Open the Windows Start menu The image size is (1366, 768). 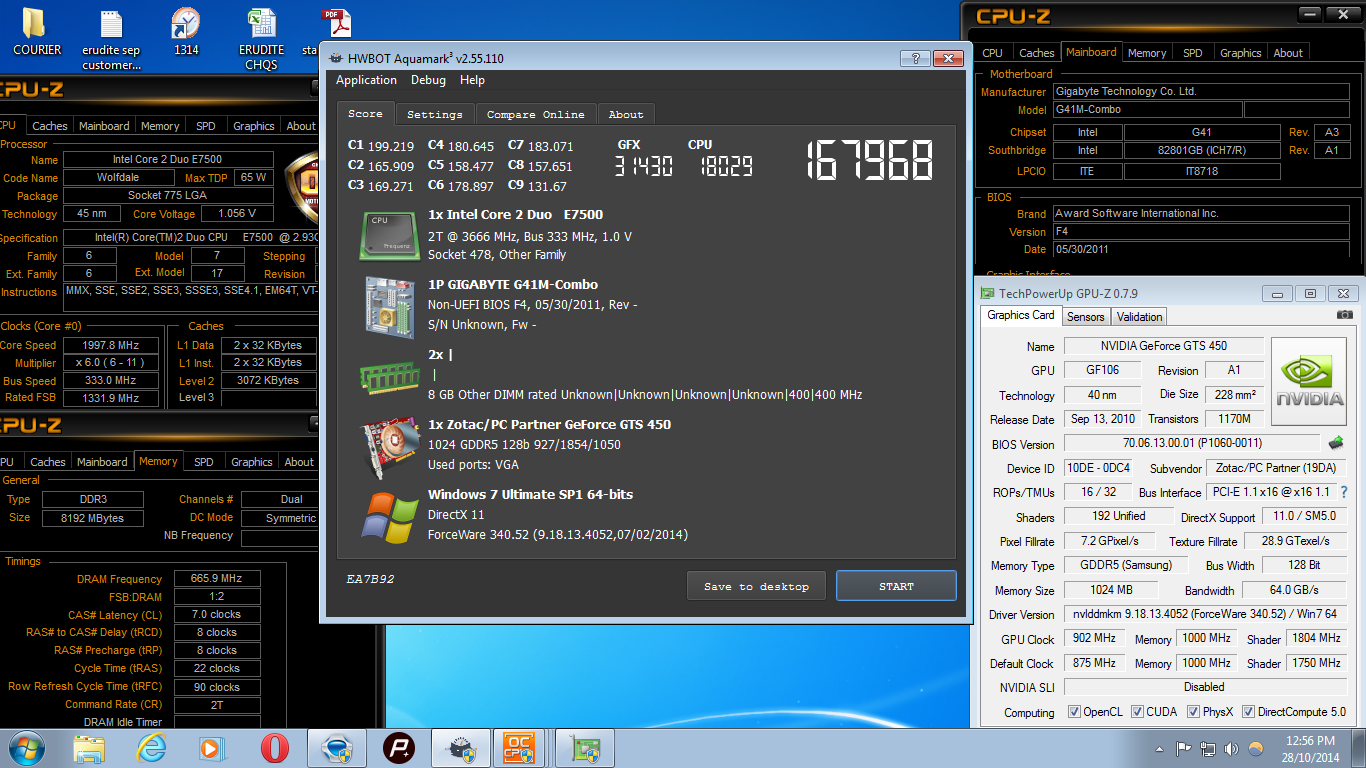click(27, 748)
